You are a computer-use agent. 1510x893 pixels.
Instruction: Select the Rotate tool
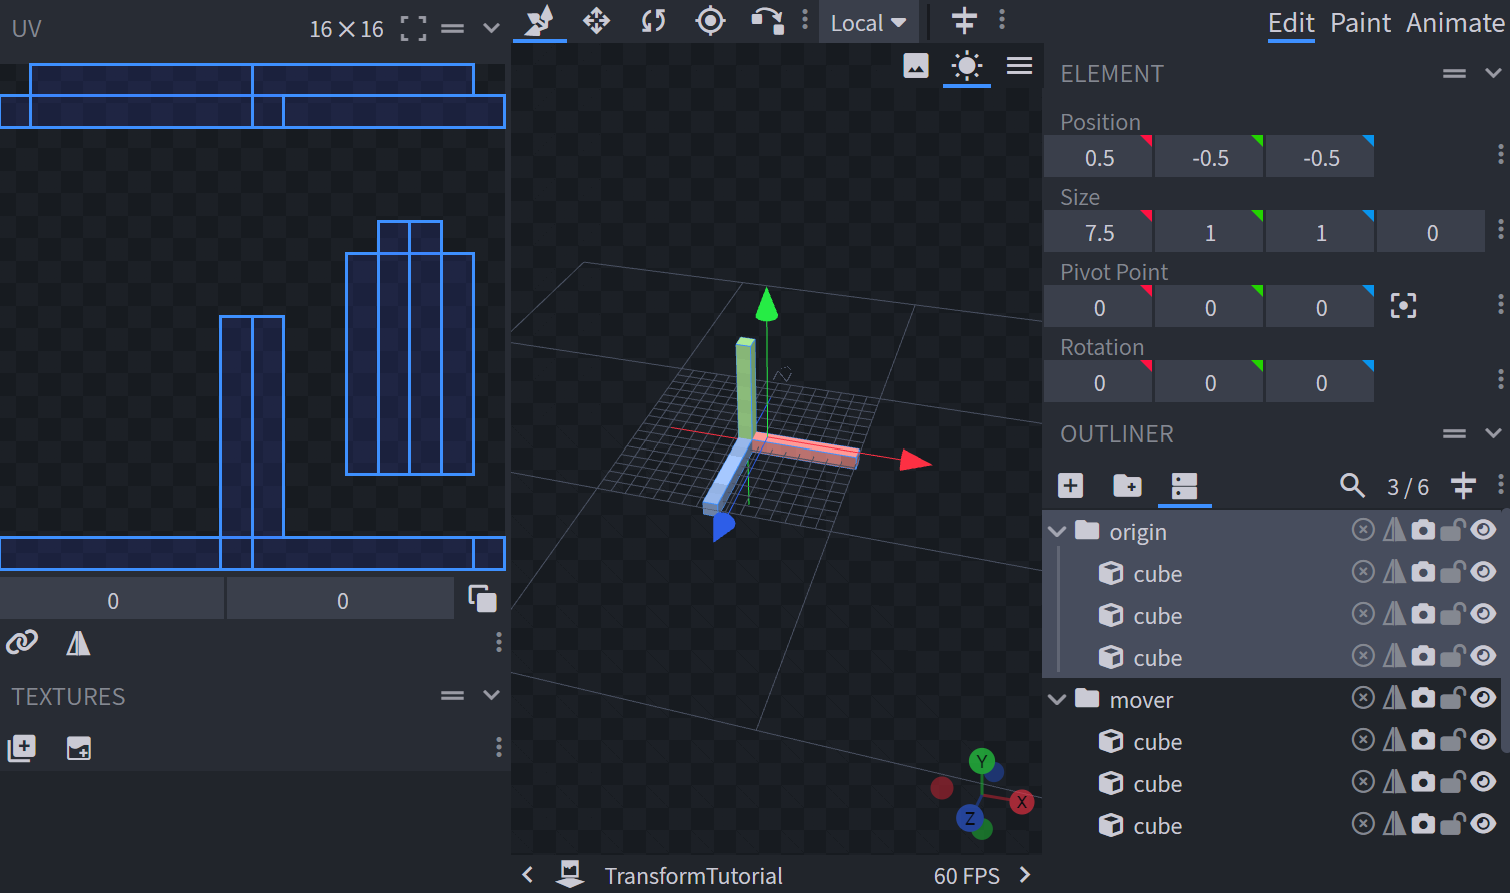653,21
